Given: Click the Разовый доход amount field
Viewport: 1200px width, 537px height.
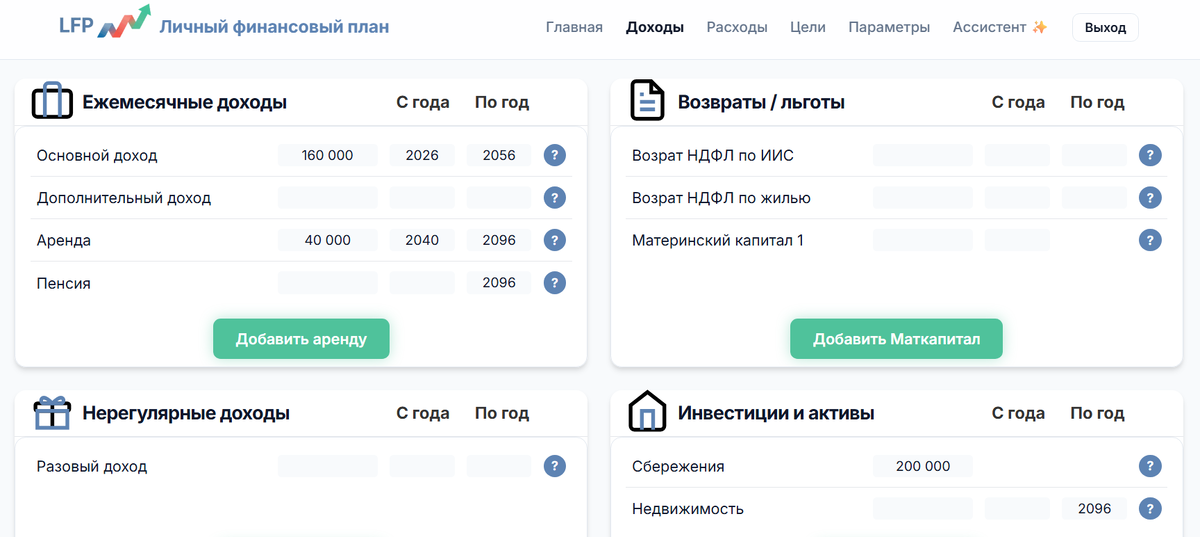Looking at the screenshot, I should click(x=328, y=466).
